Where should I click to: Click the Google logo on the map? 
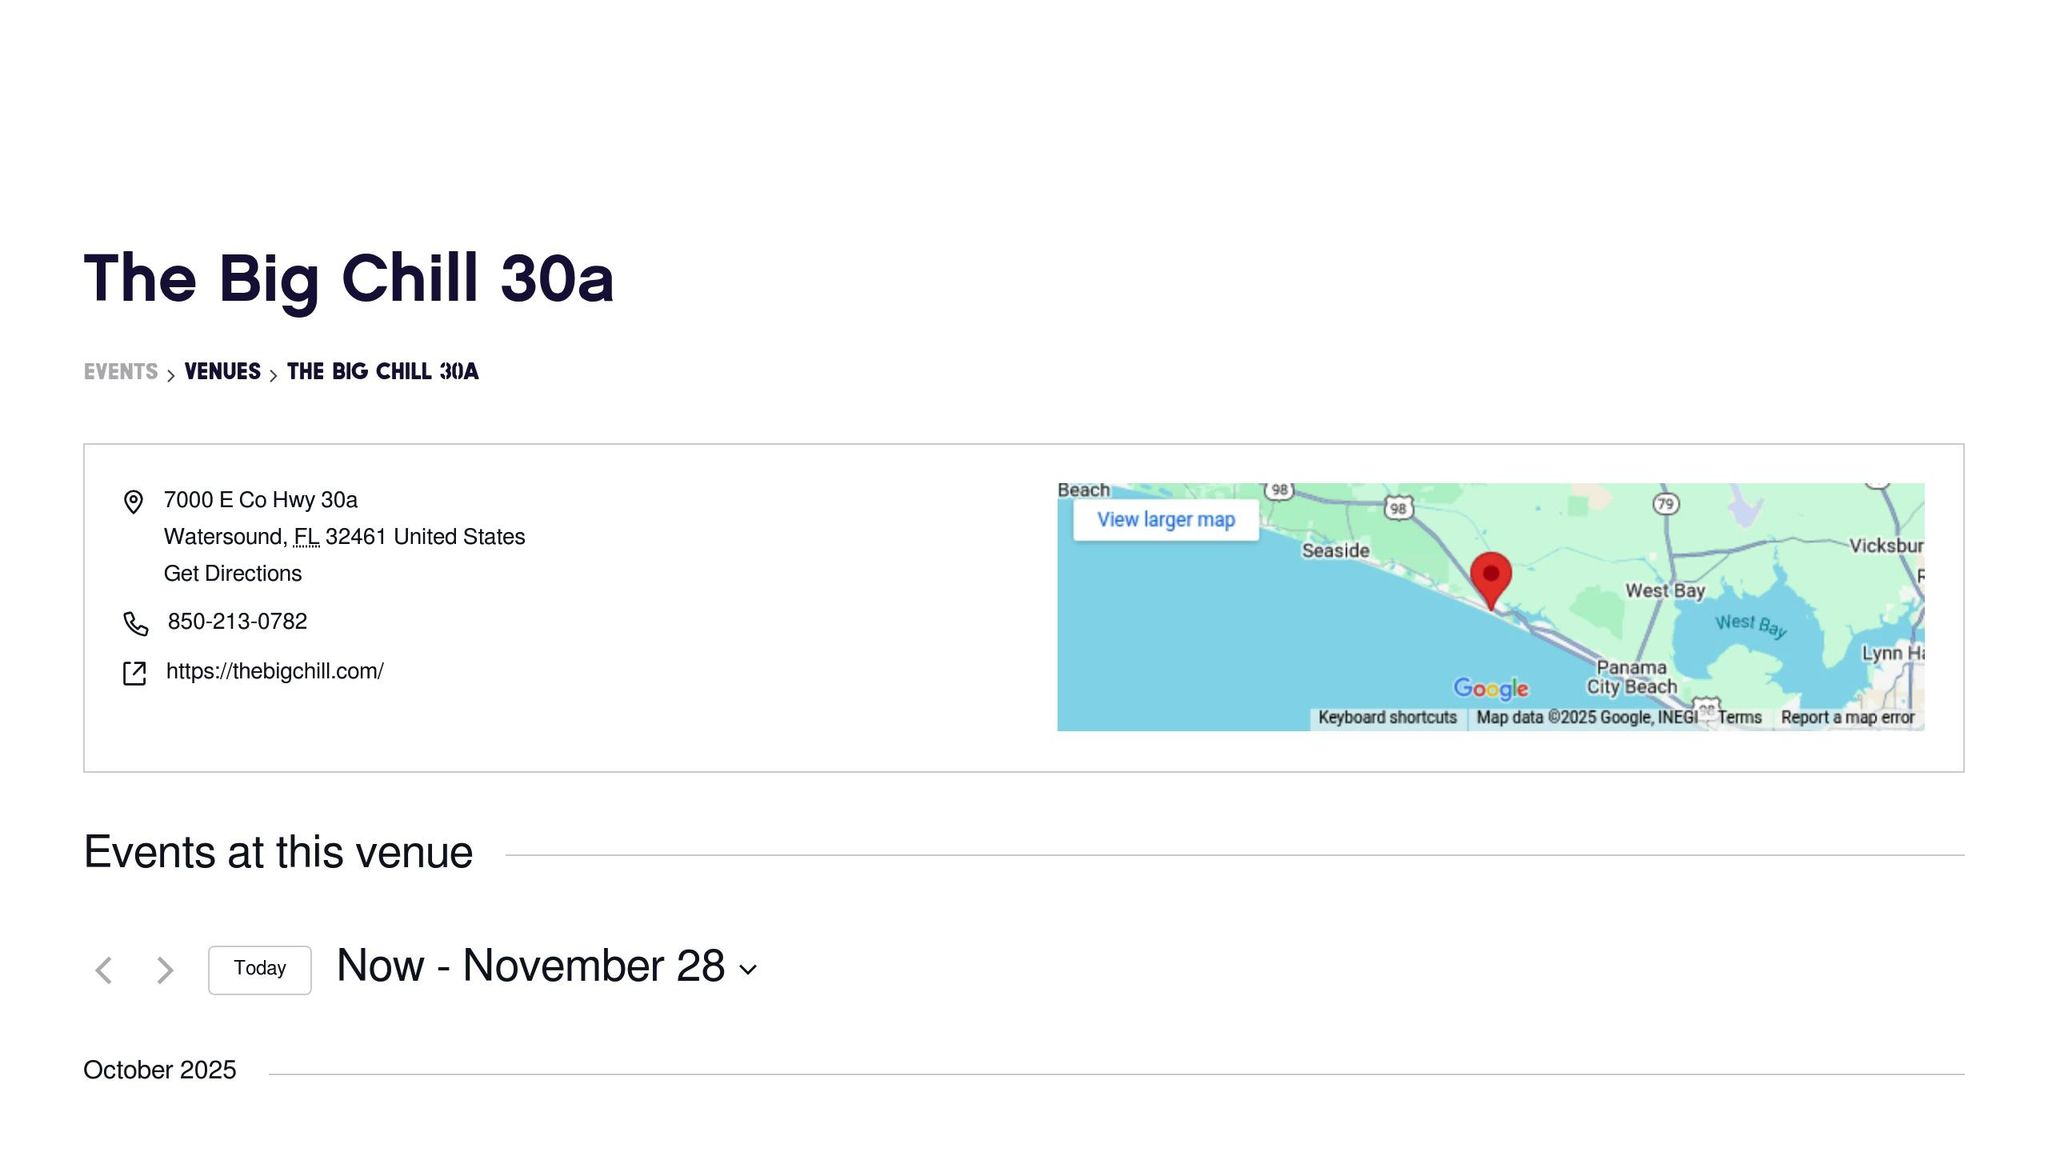1490,688
